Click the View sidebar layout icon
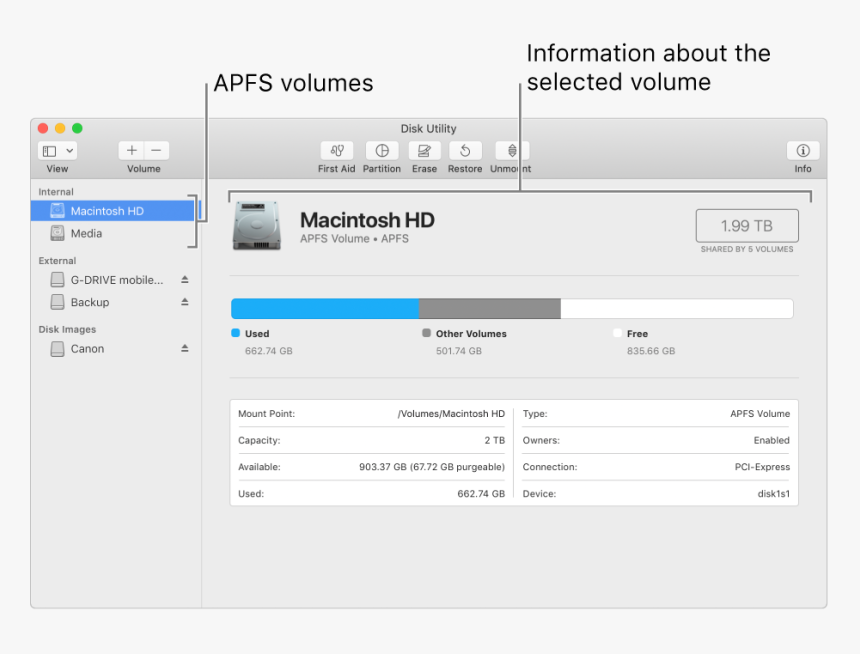Viewport: 860px width, 654px height. (50, 151)
